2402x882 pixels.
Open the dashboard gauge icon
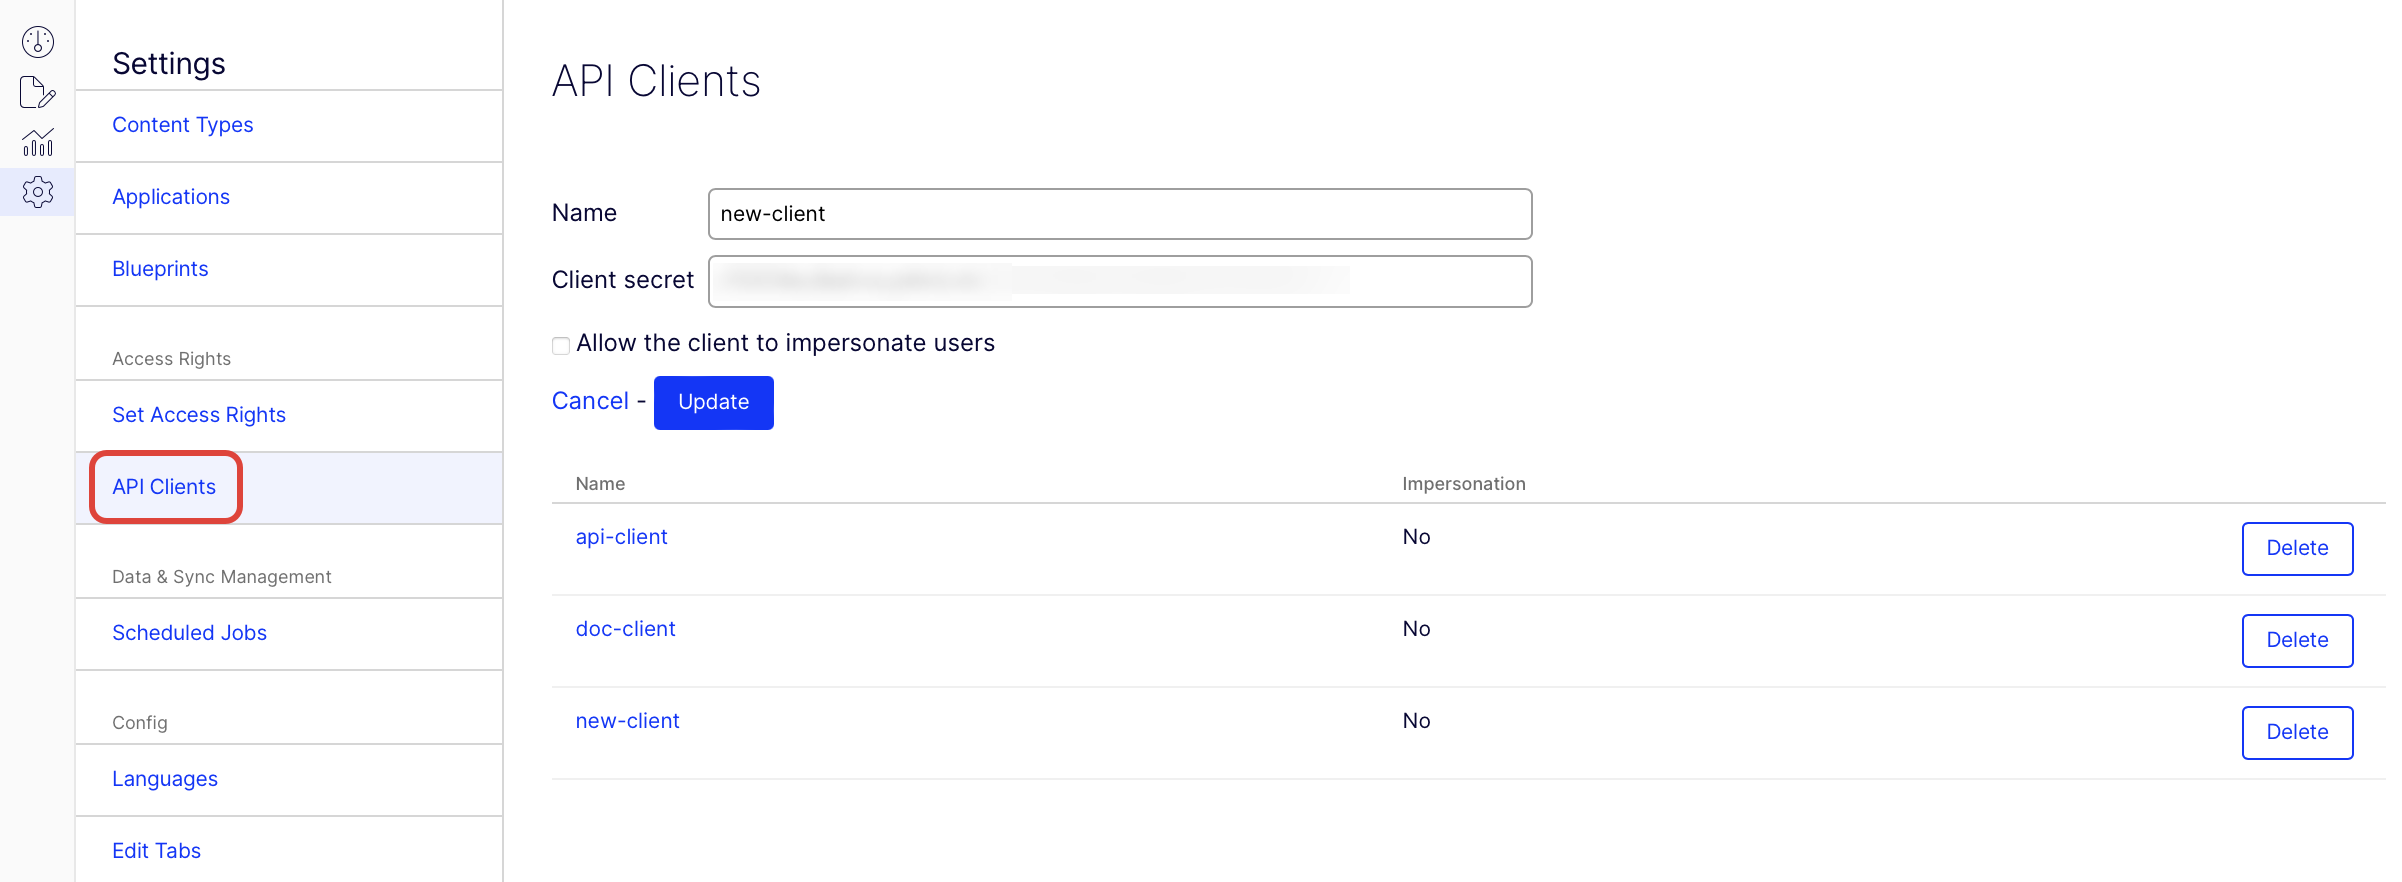tap(38, 42)
